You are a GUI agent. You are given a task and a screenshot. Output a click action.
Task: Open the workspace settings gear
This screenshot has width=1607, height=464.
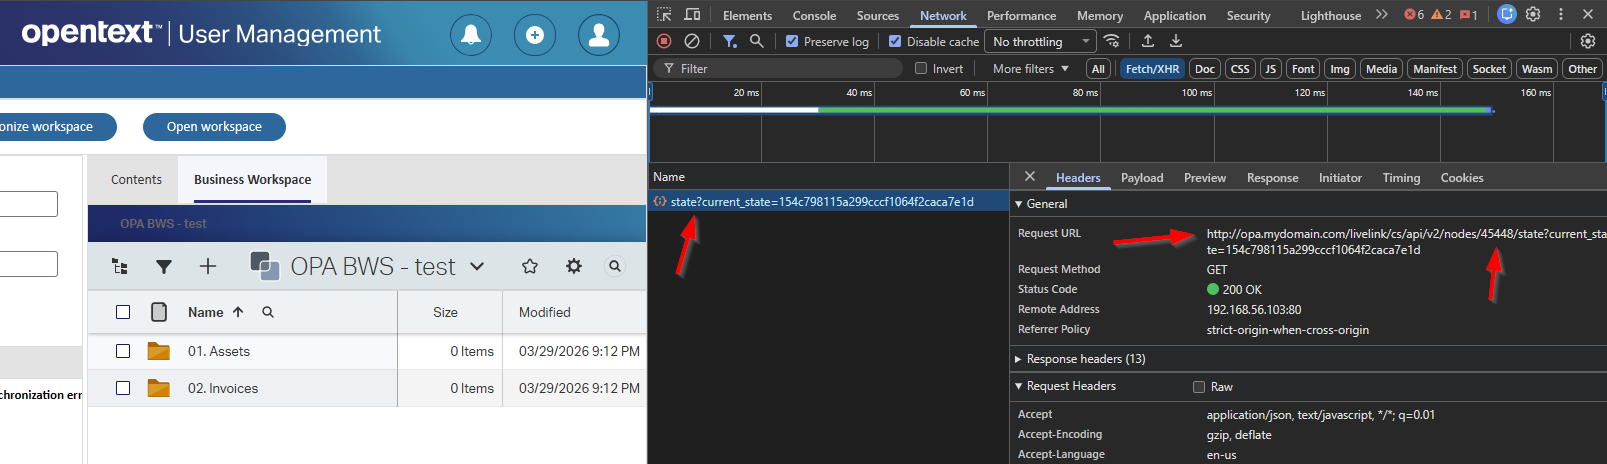point(574,266)
